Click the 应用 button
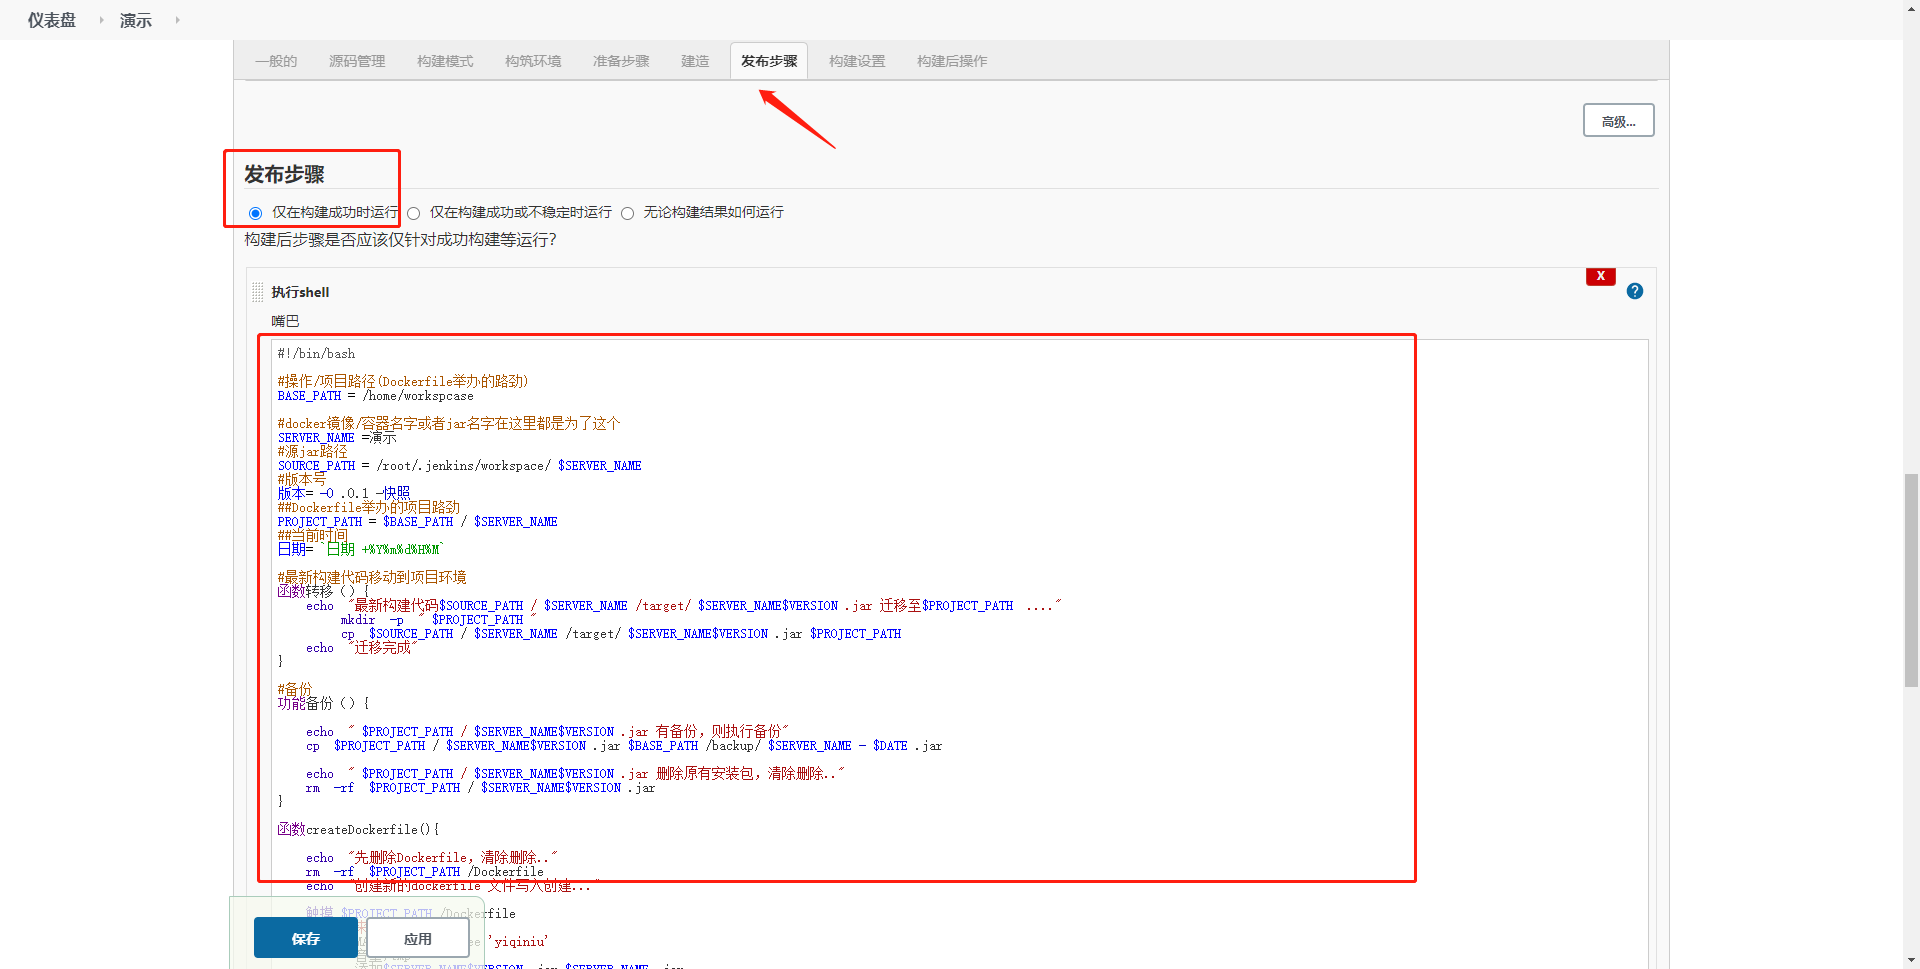 tap(418, 938)
